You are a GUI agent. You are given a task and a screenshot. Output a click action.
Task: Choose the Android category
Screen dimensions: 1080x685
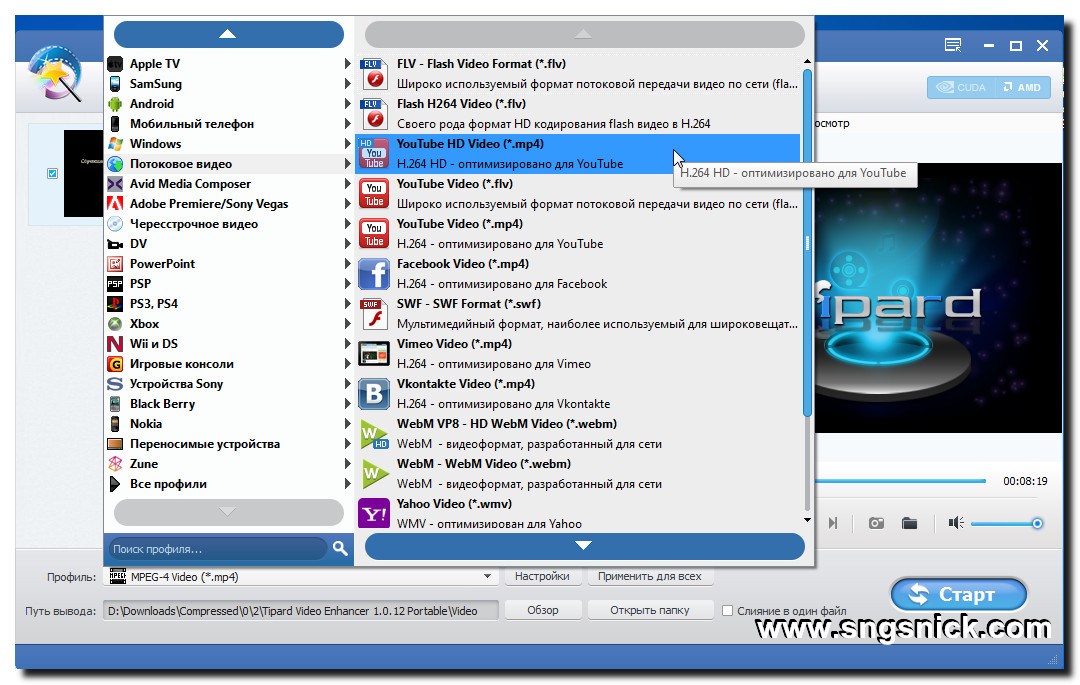pos(227,104)
